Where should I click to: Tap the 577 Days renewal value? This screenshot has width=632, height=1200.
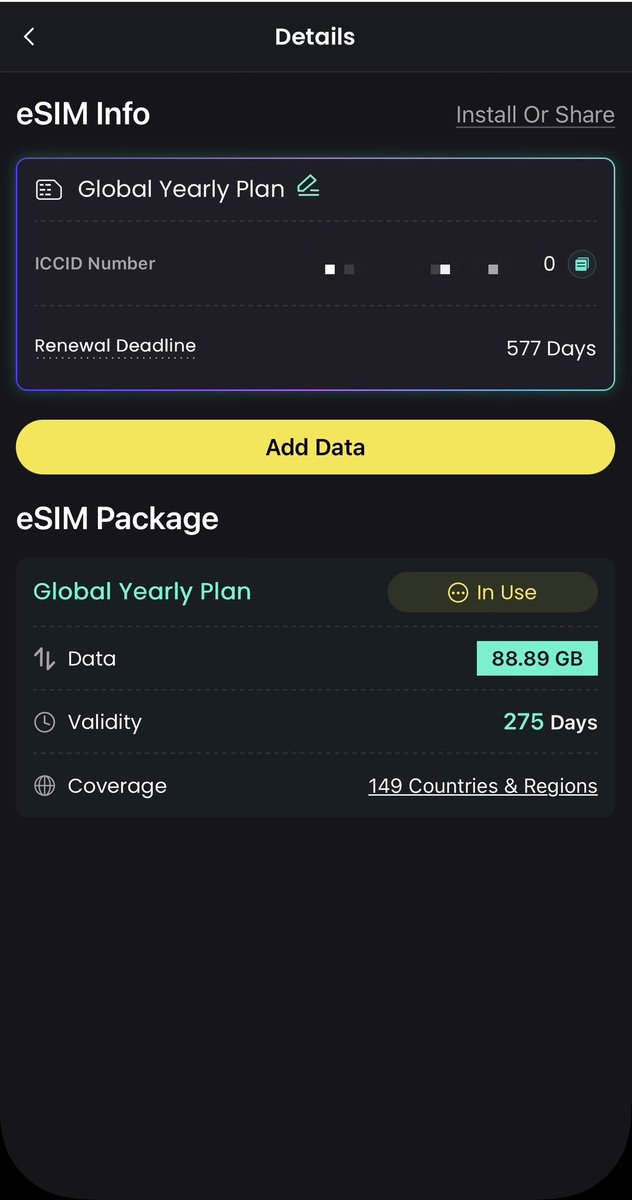551,349
